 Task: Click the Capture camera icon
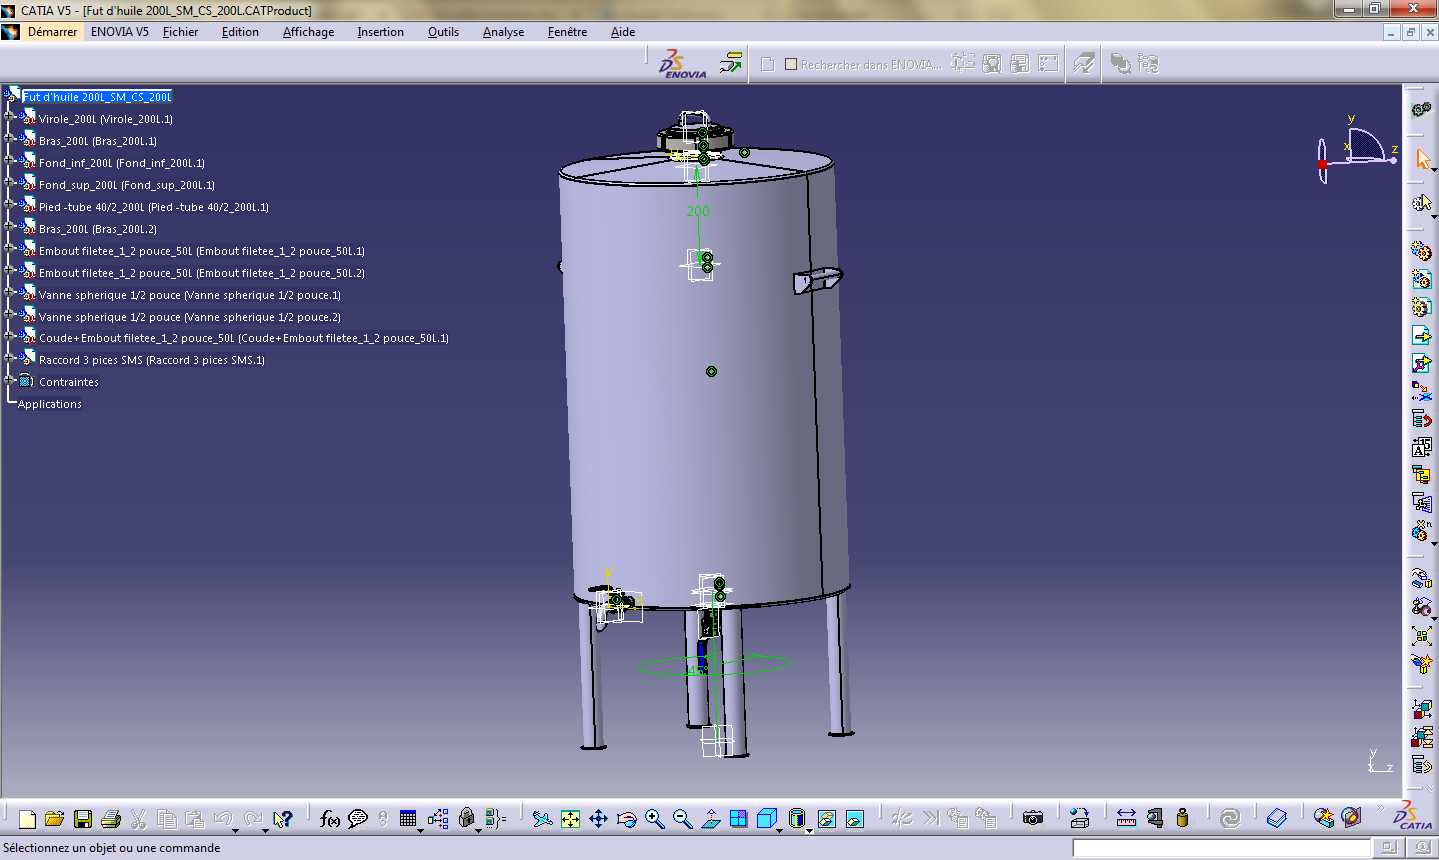[1033, 819]
